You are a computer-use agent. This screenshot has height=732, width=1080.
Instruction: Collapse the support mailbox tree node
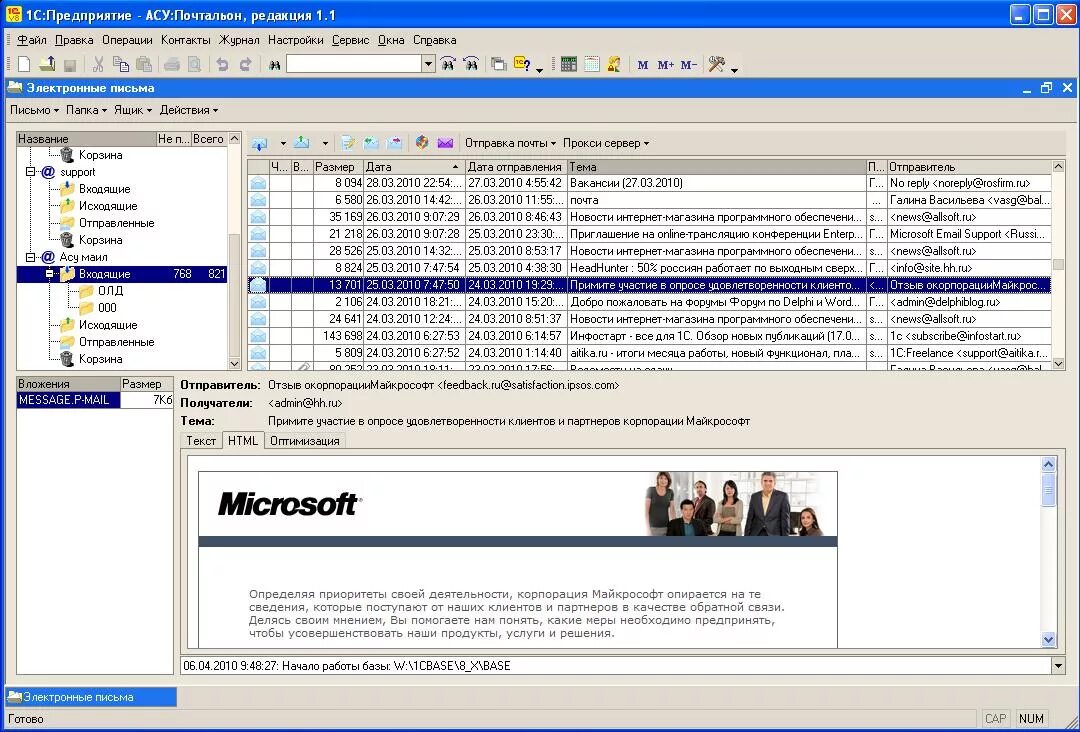30,171
